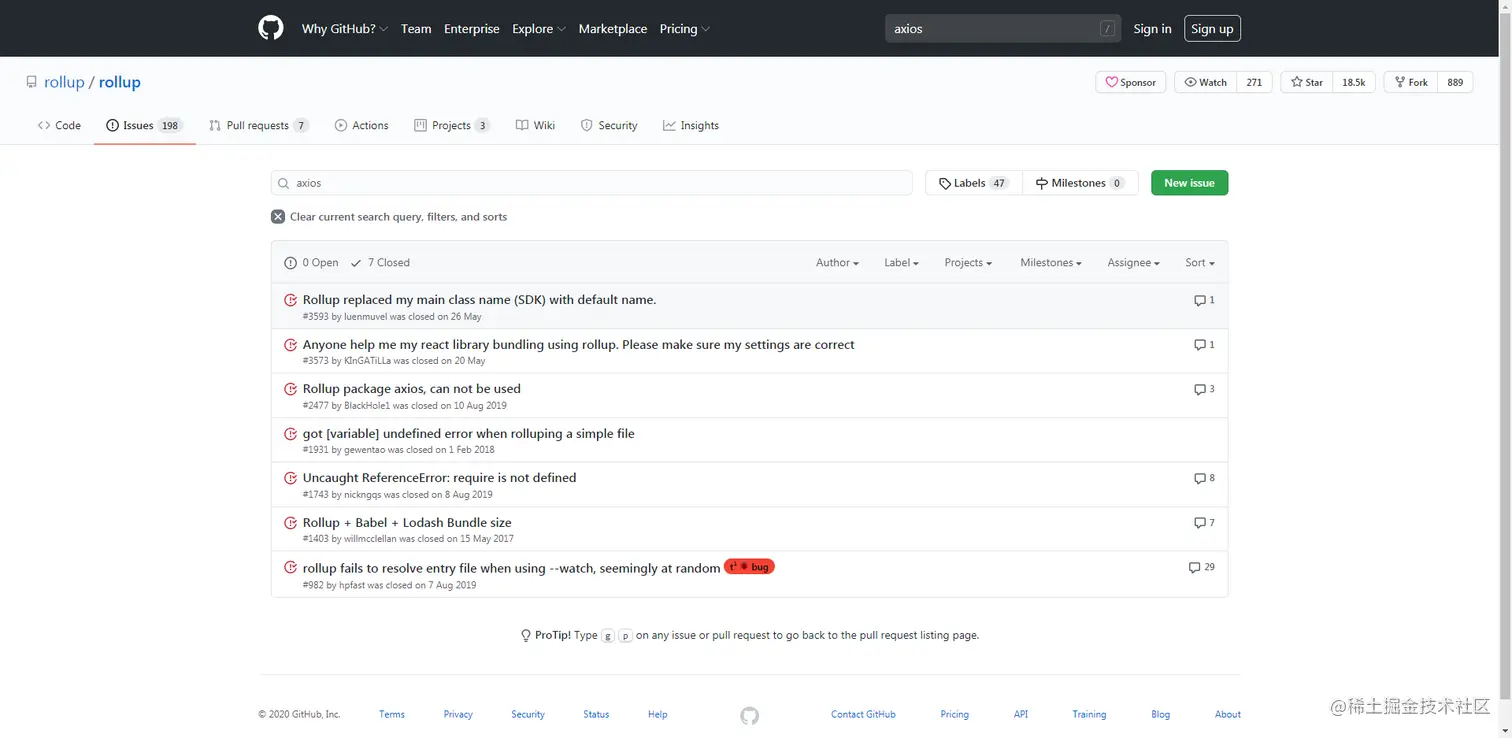Open the footer Contact GitHub link
This screenshot has width=1512, height=738.
click(x=863, y=714)
